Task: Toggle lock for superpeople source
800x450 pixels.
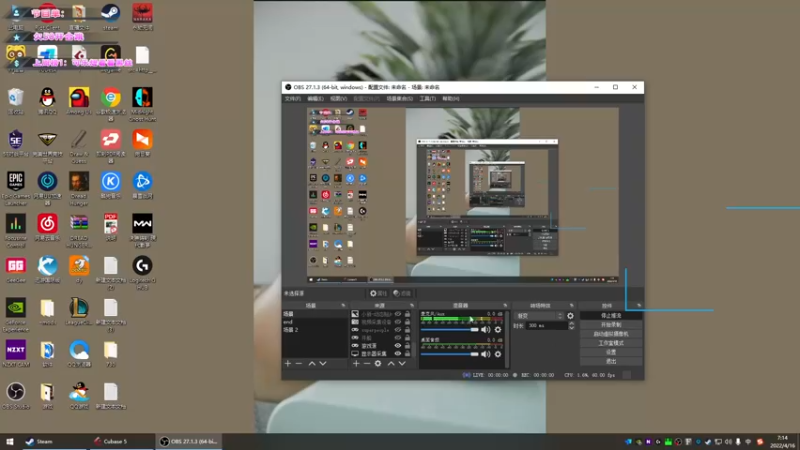Action: tap(408, 330)
